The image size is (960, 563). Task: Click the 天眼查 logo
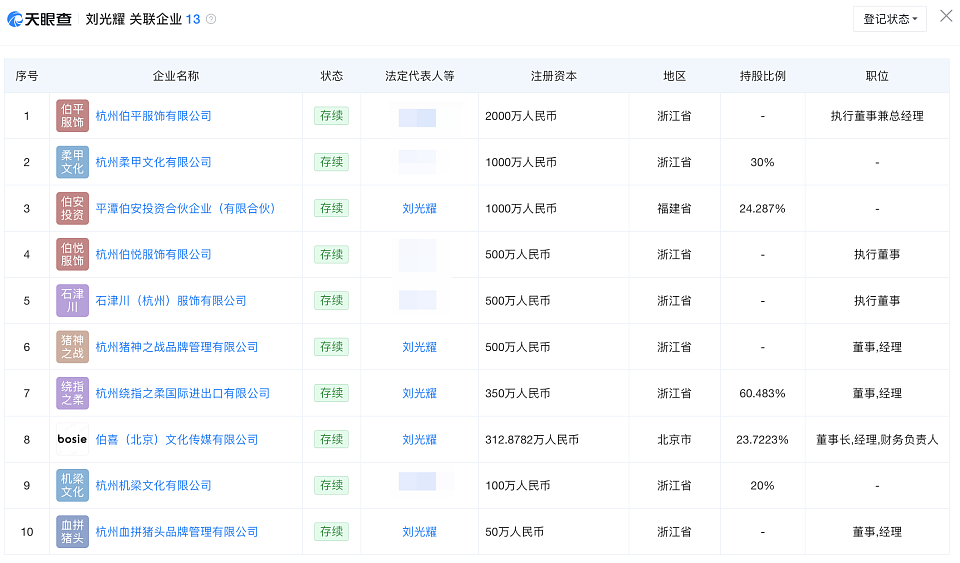pos(39,19)
